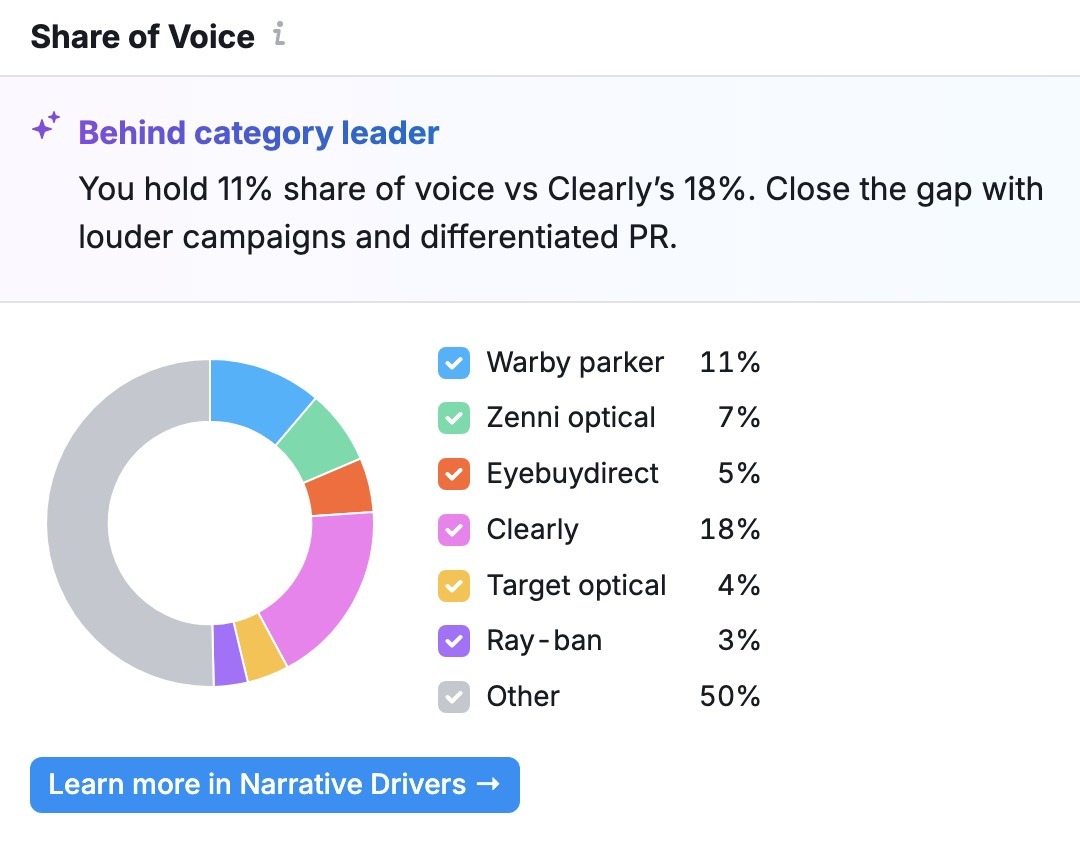
Task: Click Clearly's 18% value in the legend
Action: click(x=730, y=529)
